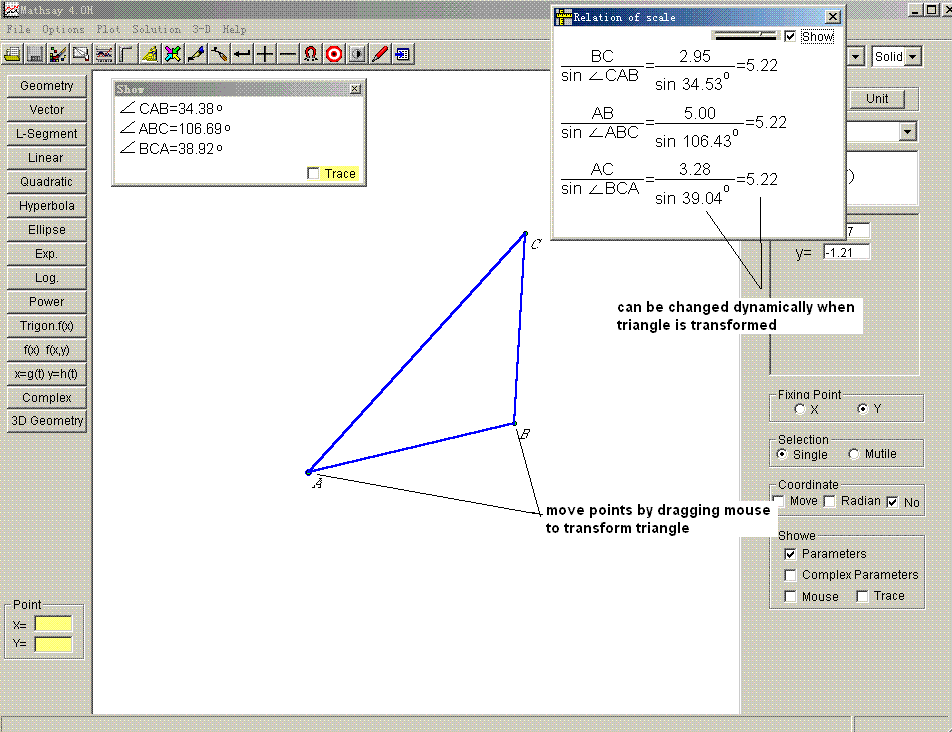The height and width of the screenshot is (732, 952).
Task: Expand the combo box below Unit
Action: pyautogui.click(x=907, y=132)
